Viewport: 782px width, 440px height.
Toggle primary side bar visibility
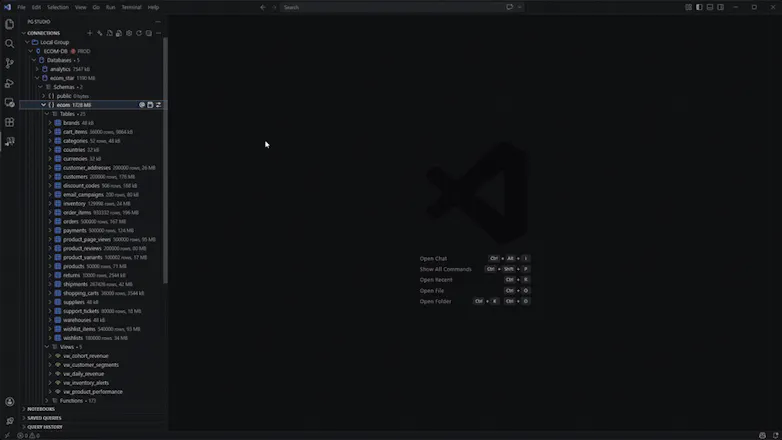[x=699, y=7]
